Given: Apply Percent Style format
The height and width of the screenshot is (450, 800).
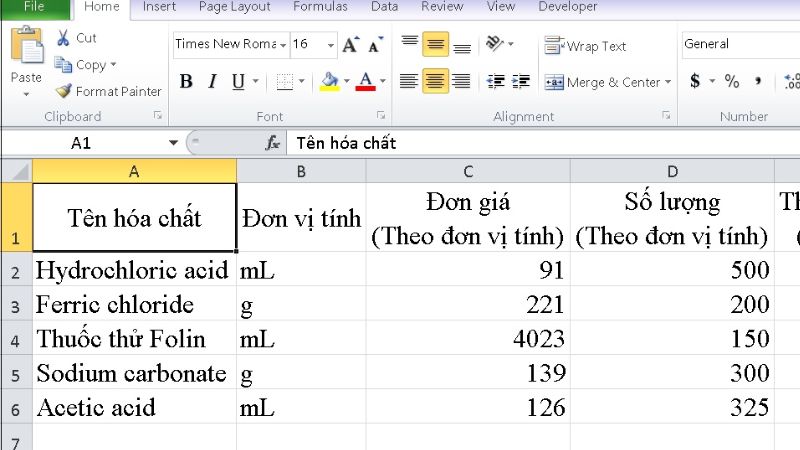Looking at the screenshot, I should (732, 81).
